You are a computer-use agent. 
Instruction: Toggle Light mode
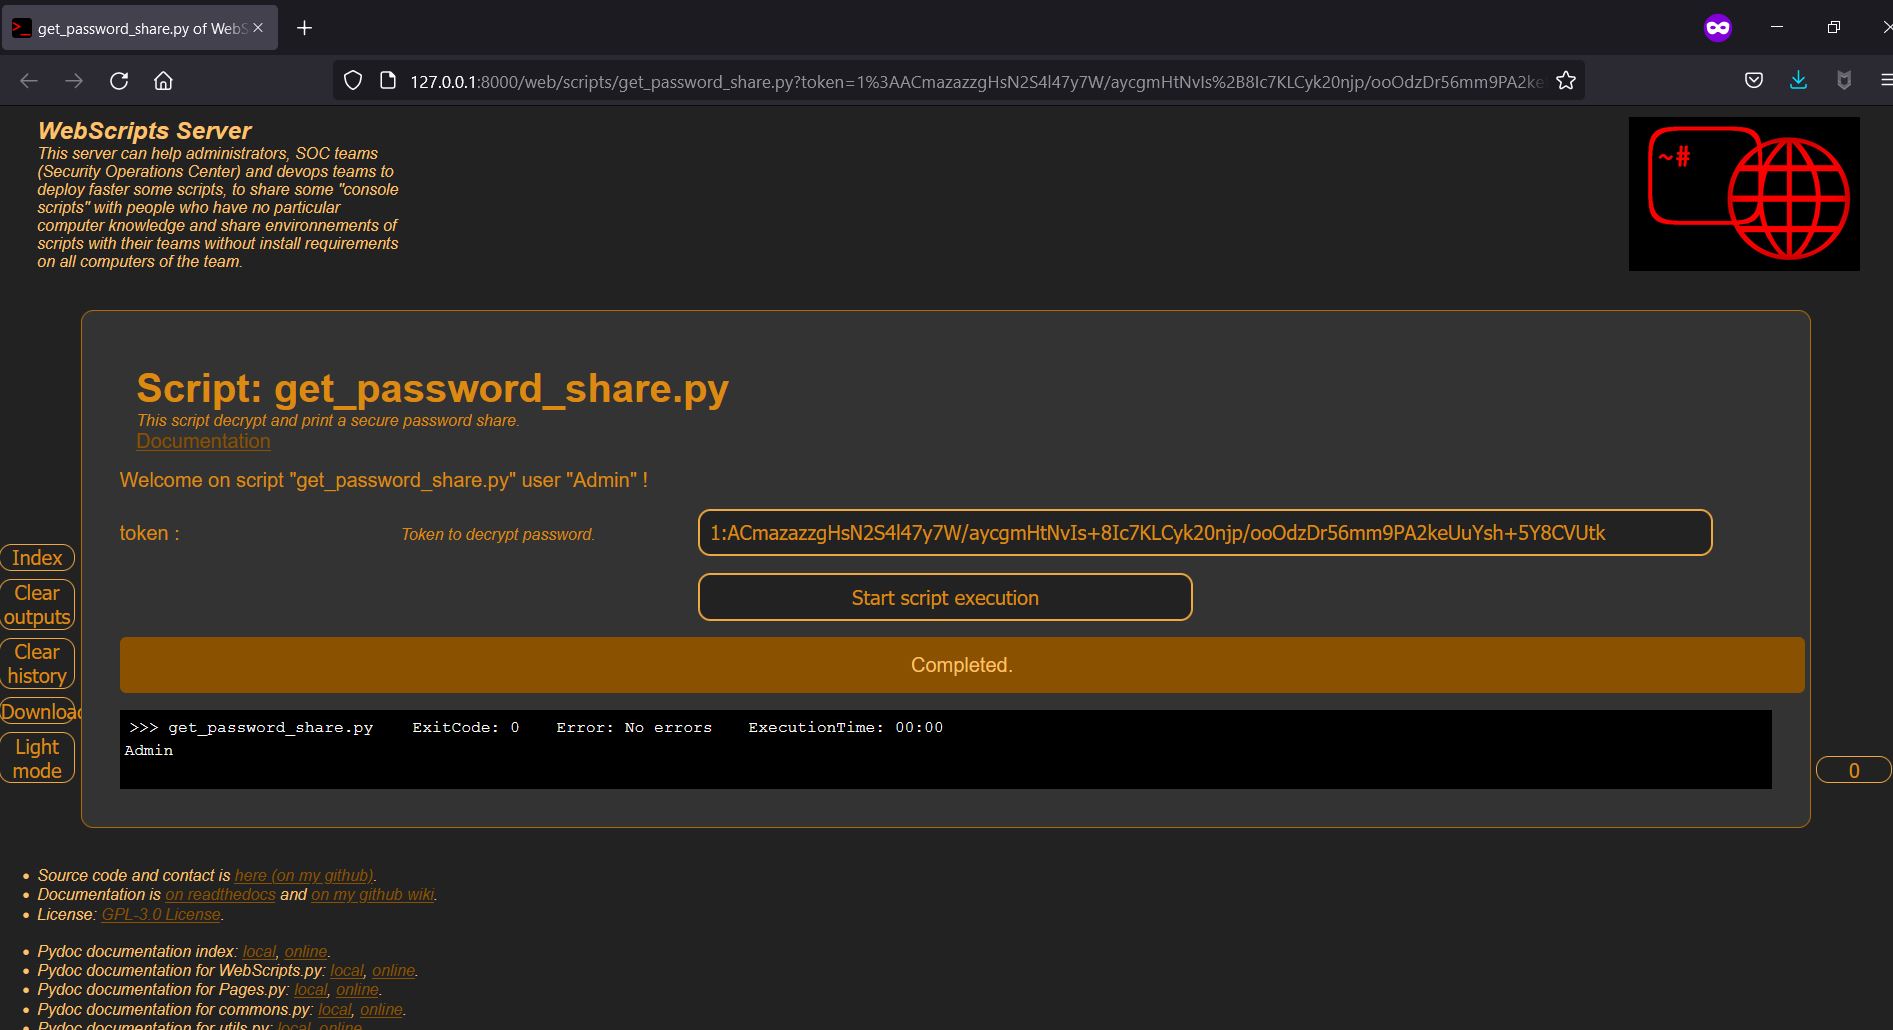(x=37, y=757)
